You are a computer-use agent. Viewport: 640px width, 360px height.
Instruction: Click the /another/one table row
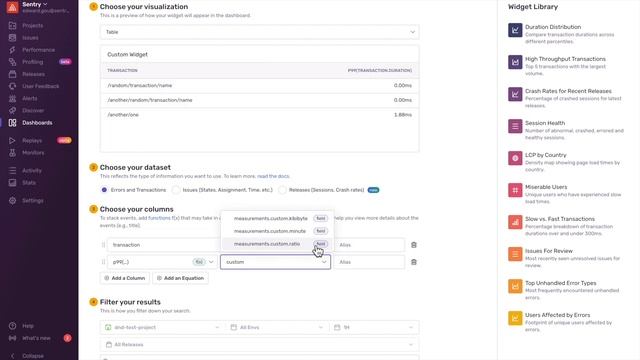click(260, 115)
